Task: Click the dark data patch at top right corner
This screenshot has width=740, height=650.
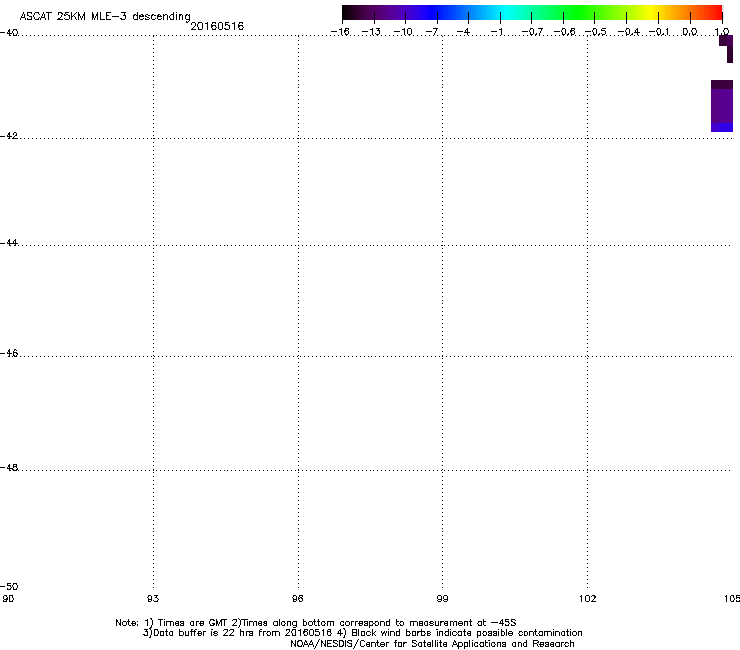Action: click(727, 48)
